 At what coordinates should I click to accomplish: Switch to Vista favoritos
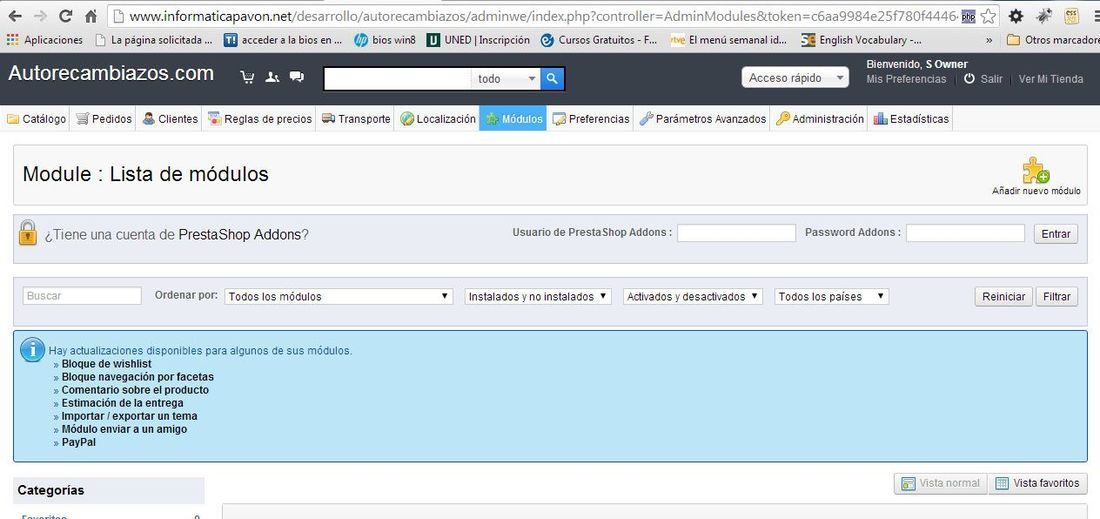click(x=1038, y=483)
